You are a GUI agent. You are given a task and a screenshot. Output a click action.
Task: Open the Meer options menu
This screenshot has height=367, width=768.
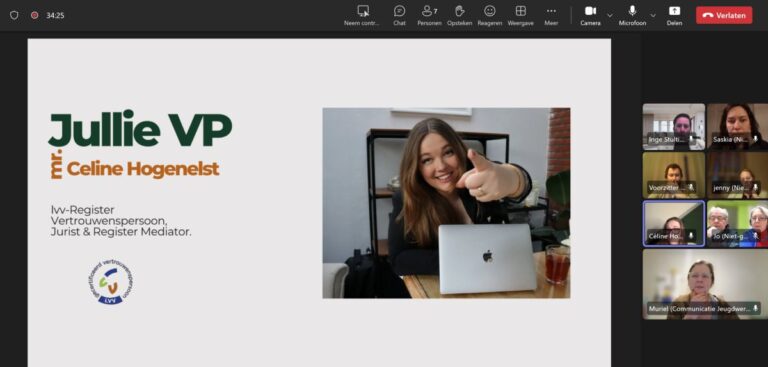pyautogui.click(x=551, y=15)
